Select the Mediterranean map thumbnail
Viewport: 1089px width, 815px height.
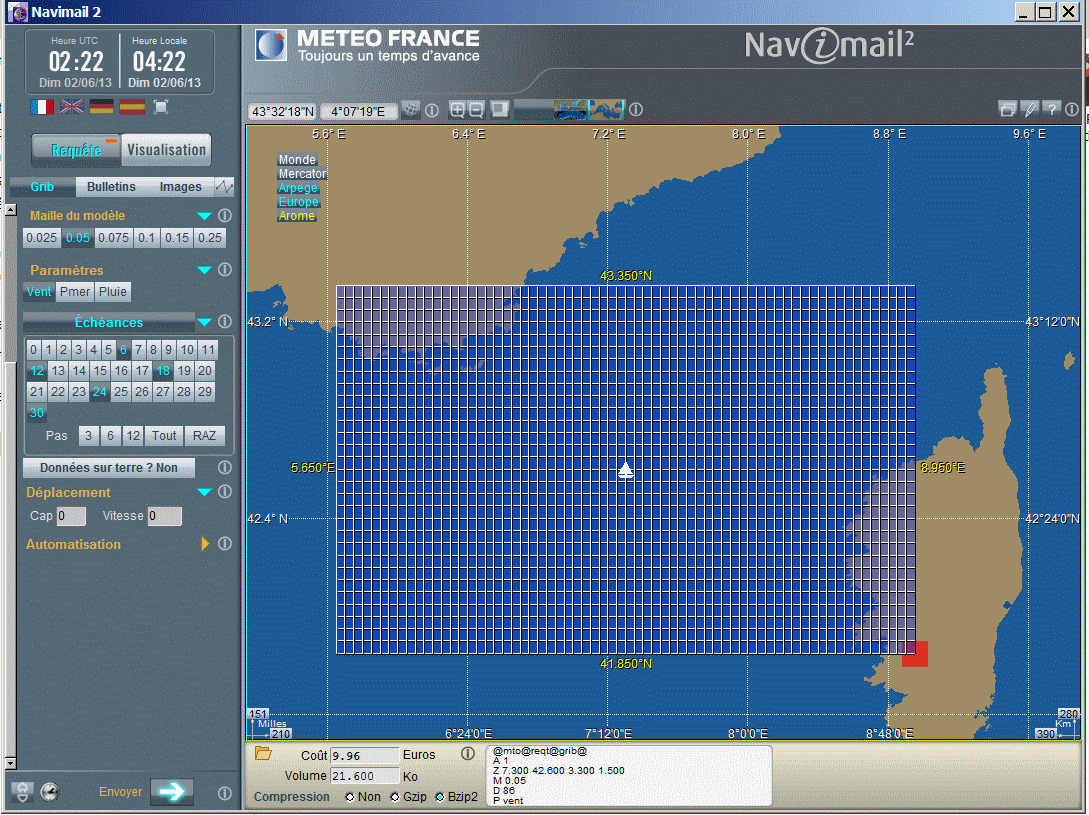(606, 110)
